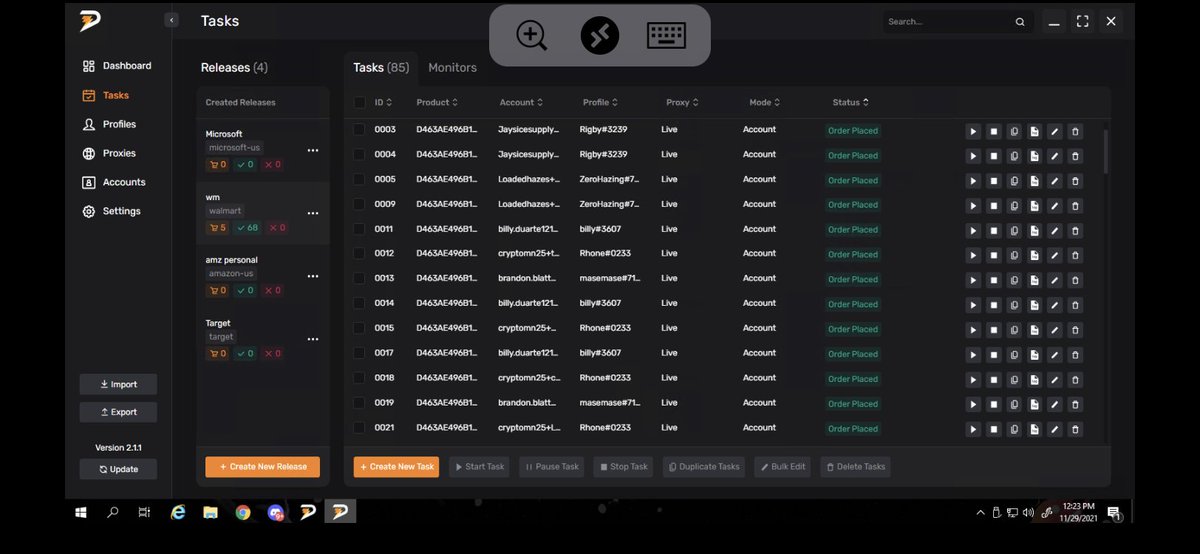Sort the table by the Status column
Screen dimensions: 1200x554
850,102
